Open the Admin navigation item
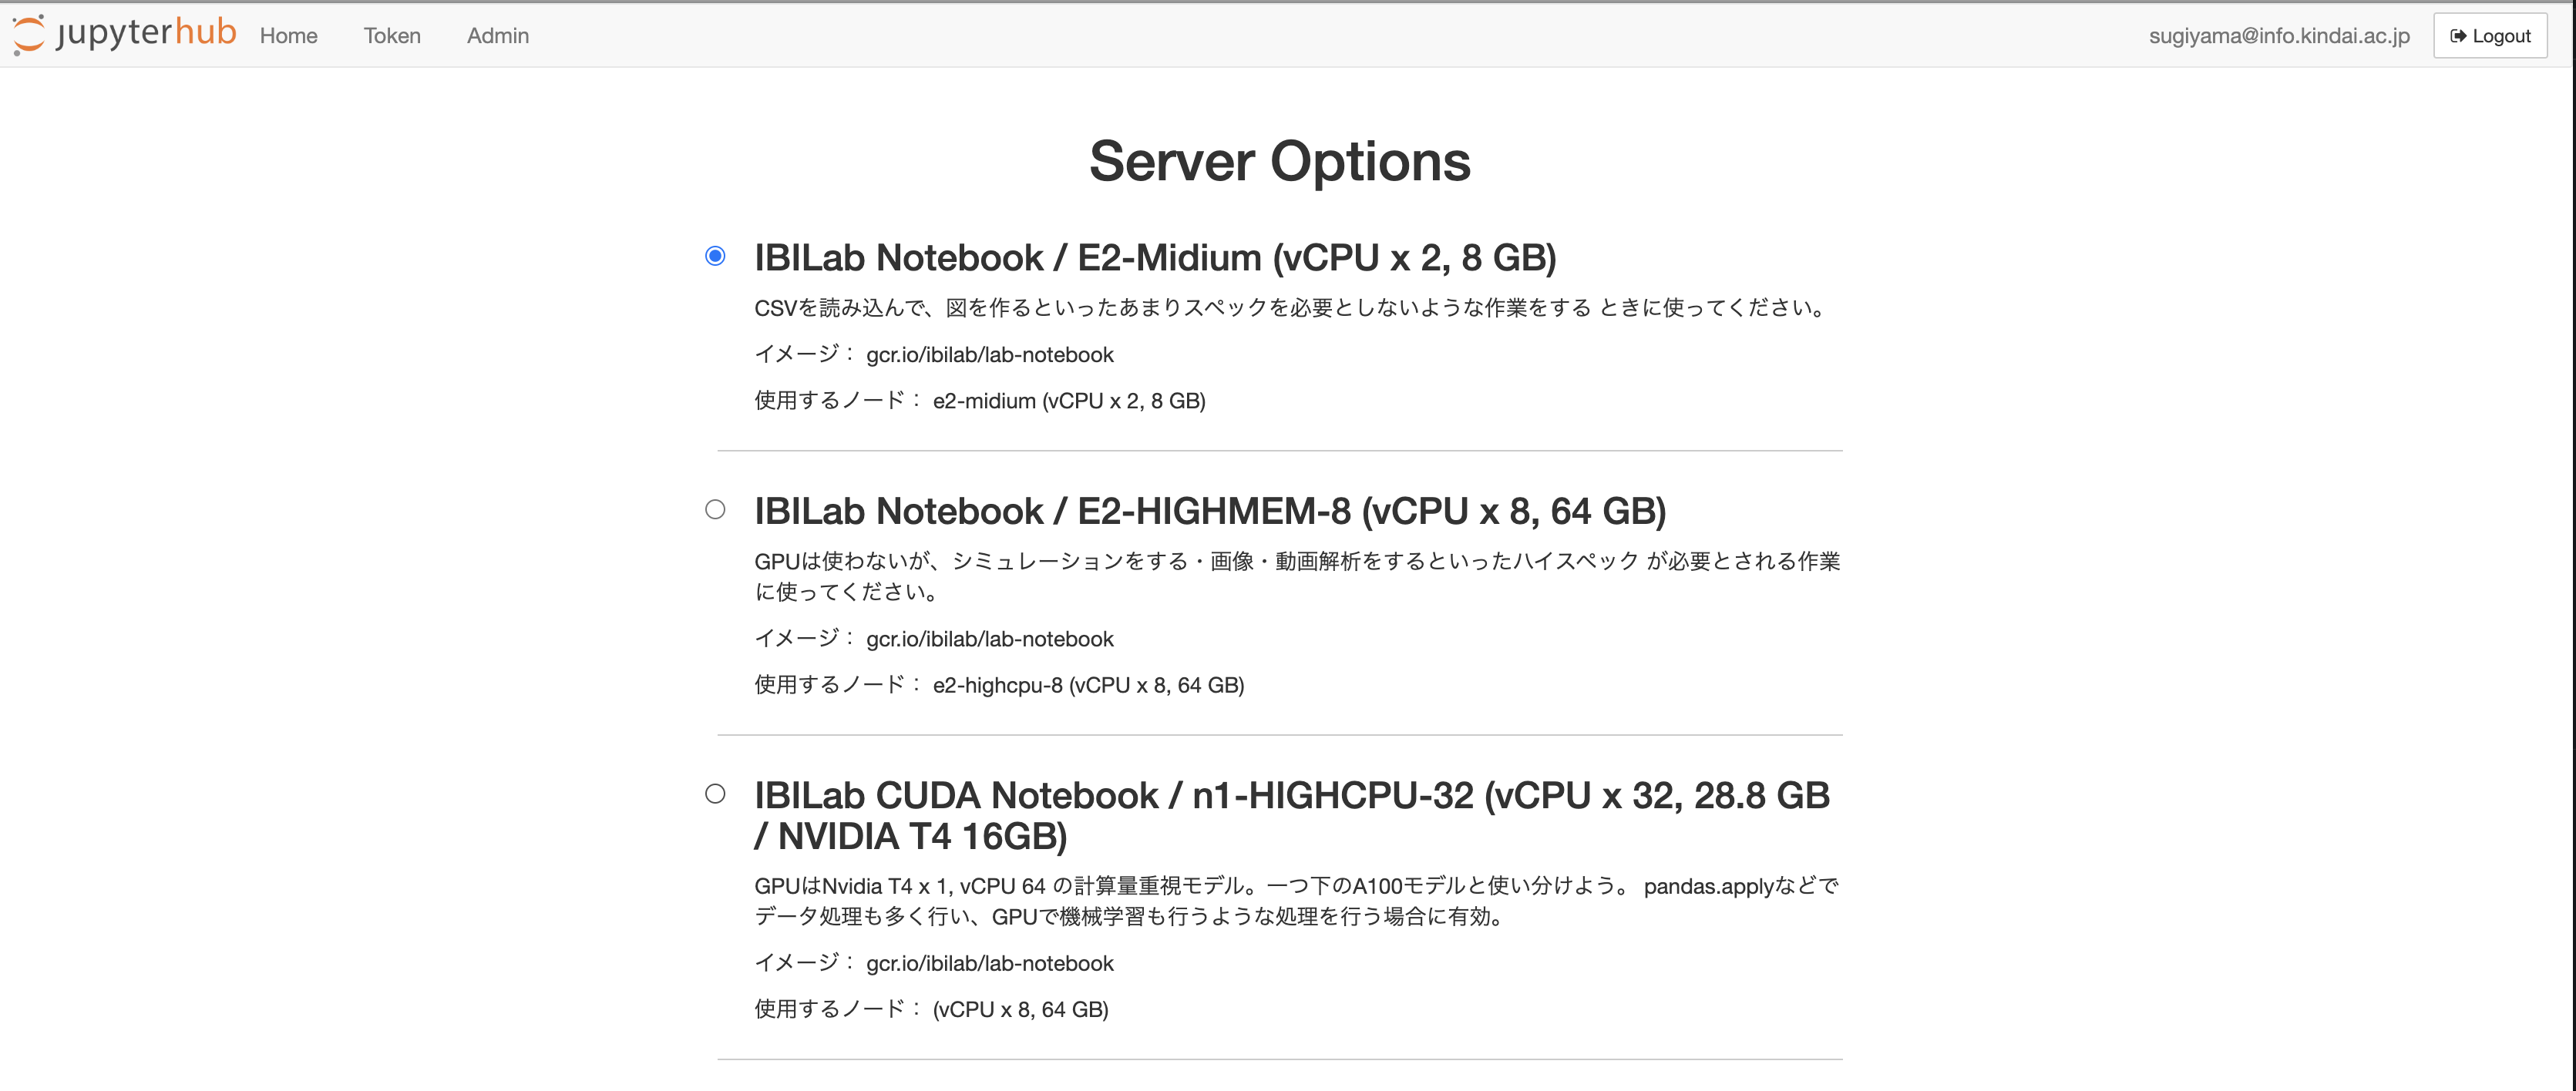2576x1091 pixels. tap(497, 36)
